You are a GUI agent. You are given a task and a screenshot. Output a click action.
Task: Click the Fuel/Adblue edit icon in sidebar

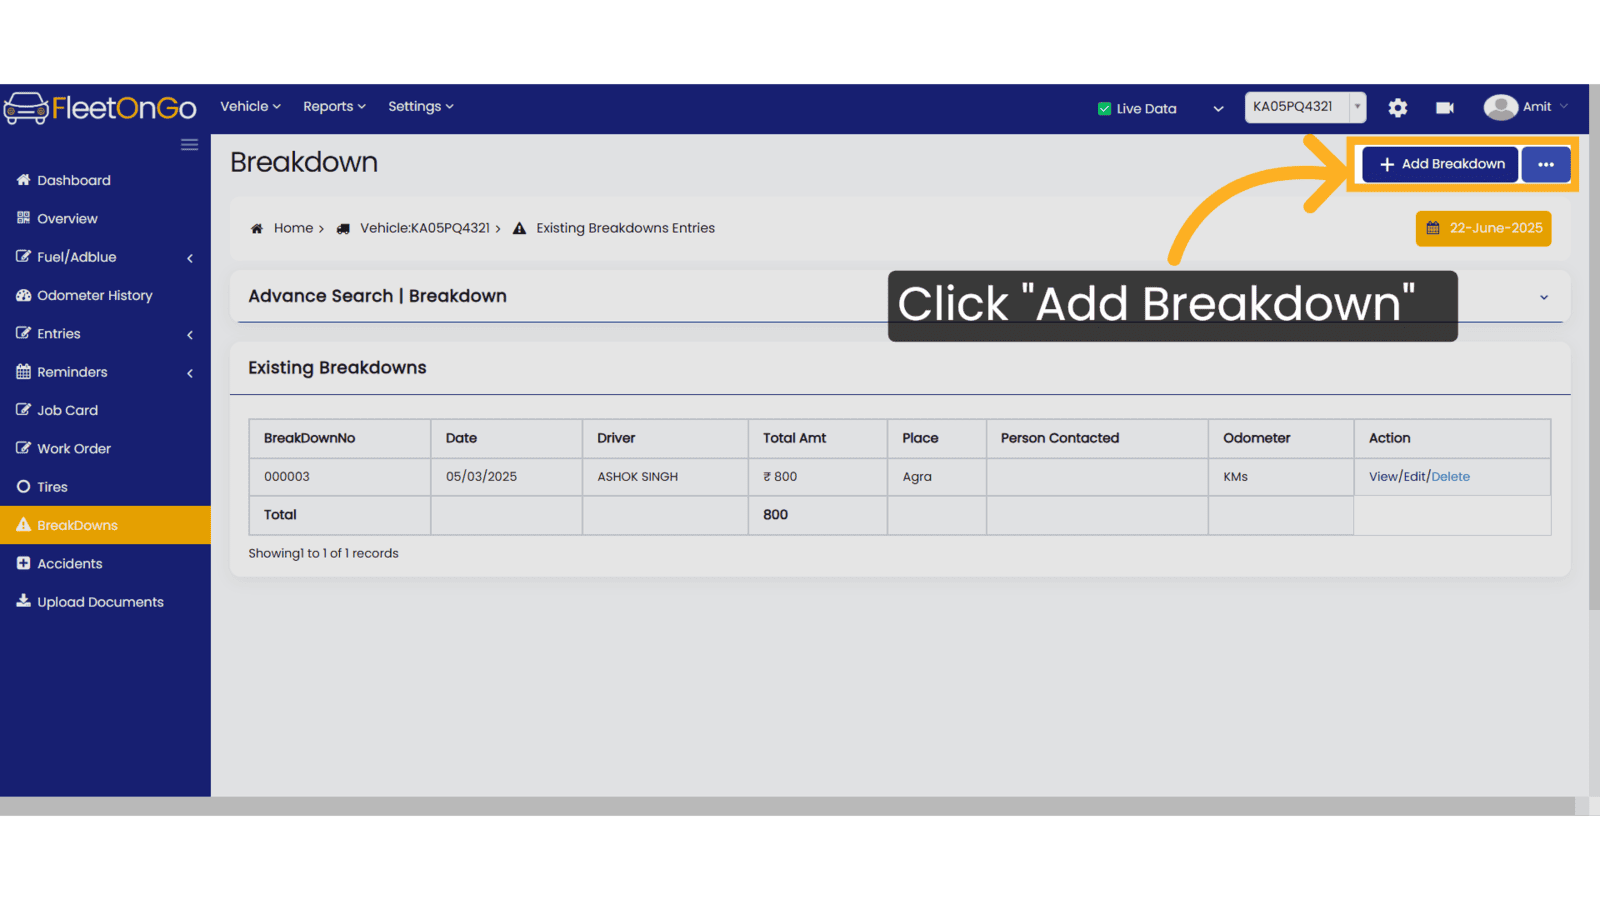click(x=23, y=257)
